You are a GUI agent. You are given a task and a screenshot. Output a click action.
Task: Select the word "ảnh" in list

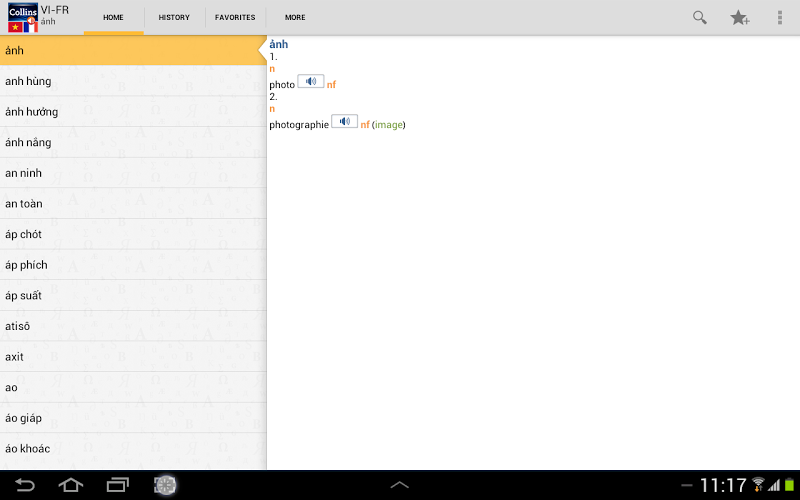pyautogui.click(x=133, y=50)
